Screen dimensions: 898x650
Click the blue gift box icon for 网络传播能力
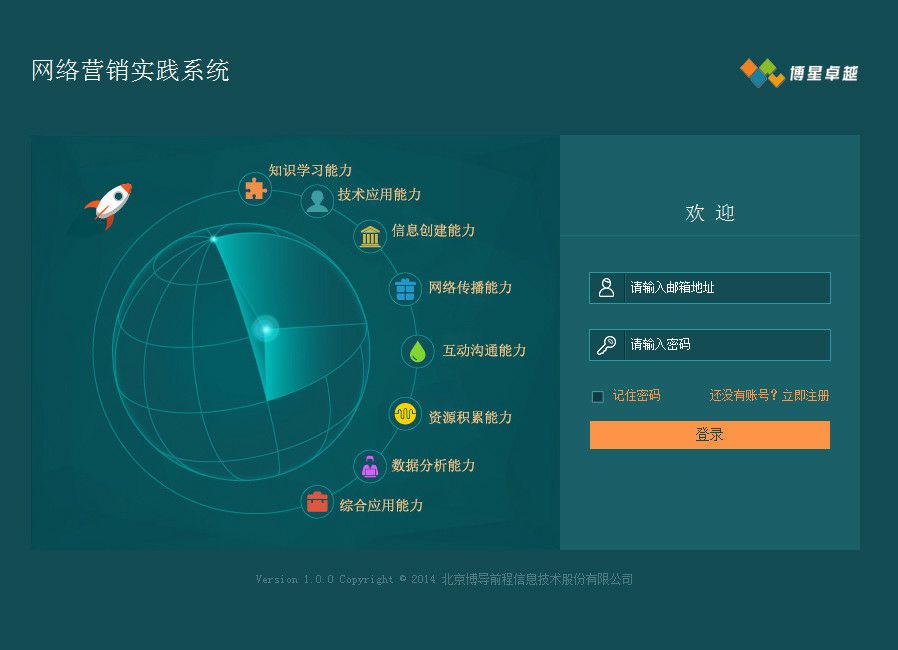(x=405, y=289)
